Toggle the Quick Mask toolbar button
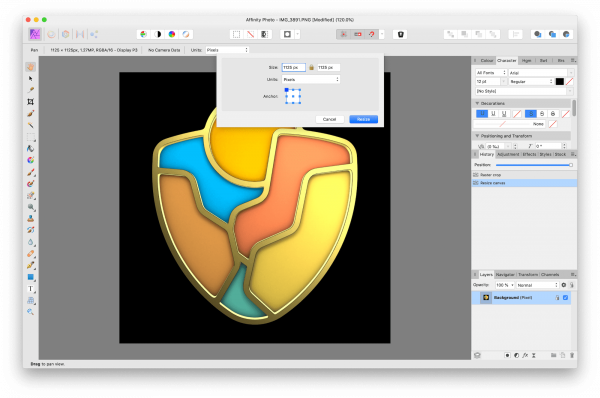 click(287, 34)
